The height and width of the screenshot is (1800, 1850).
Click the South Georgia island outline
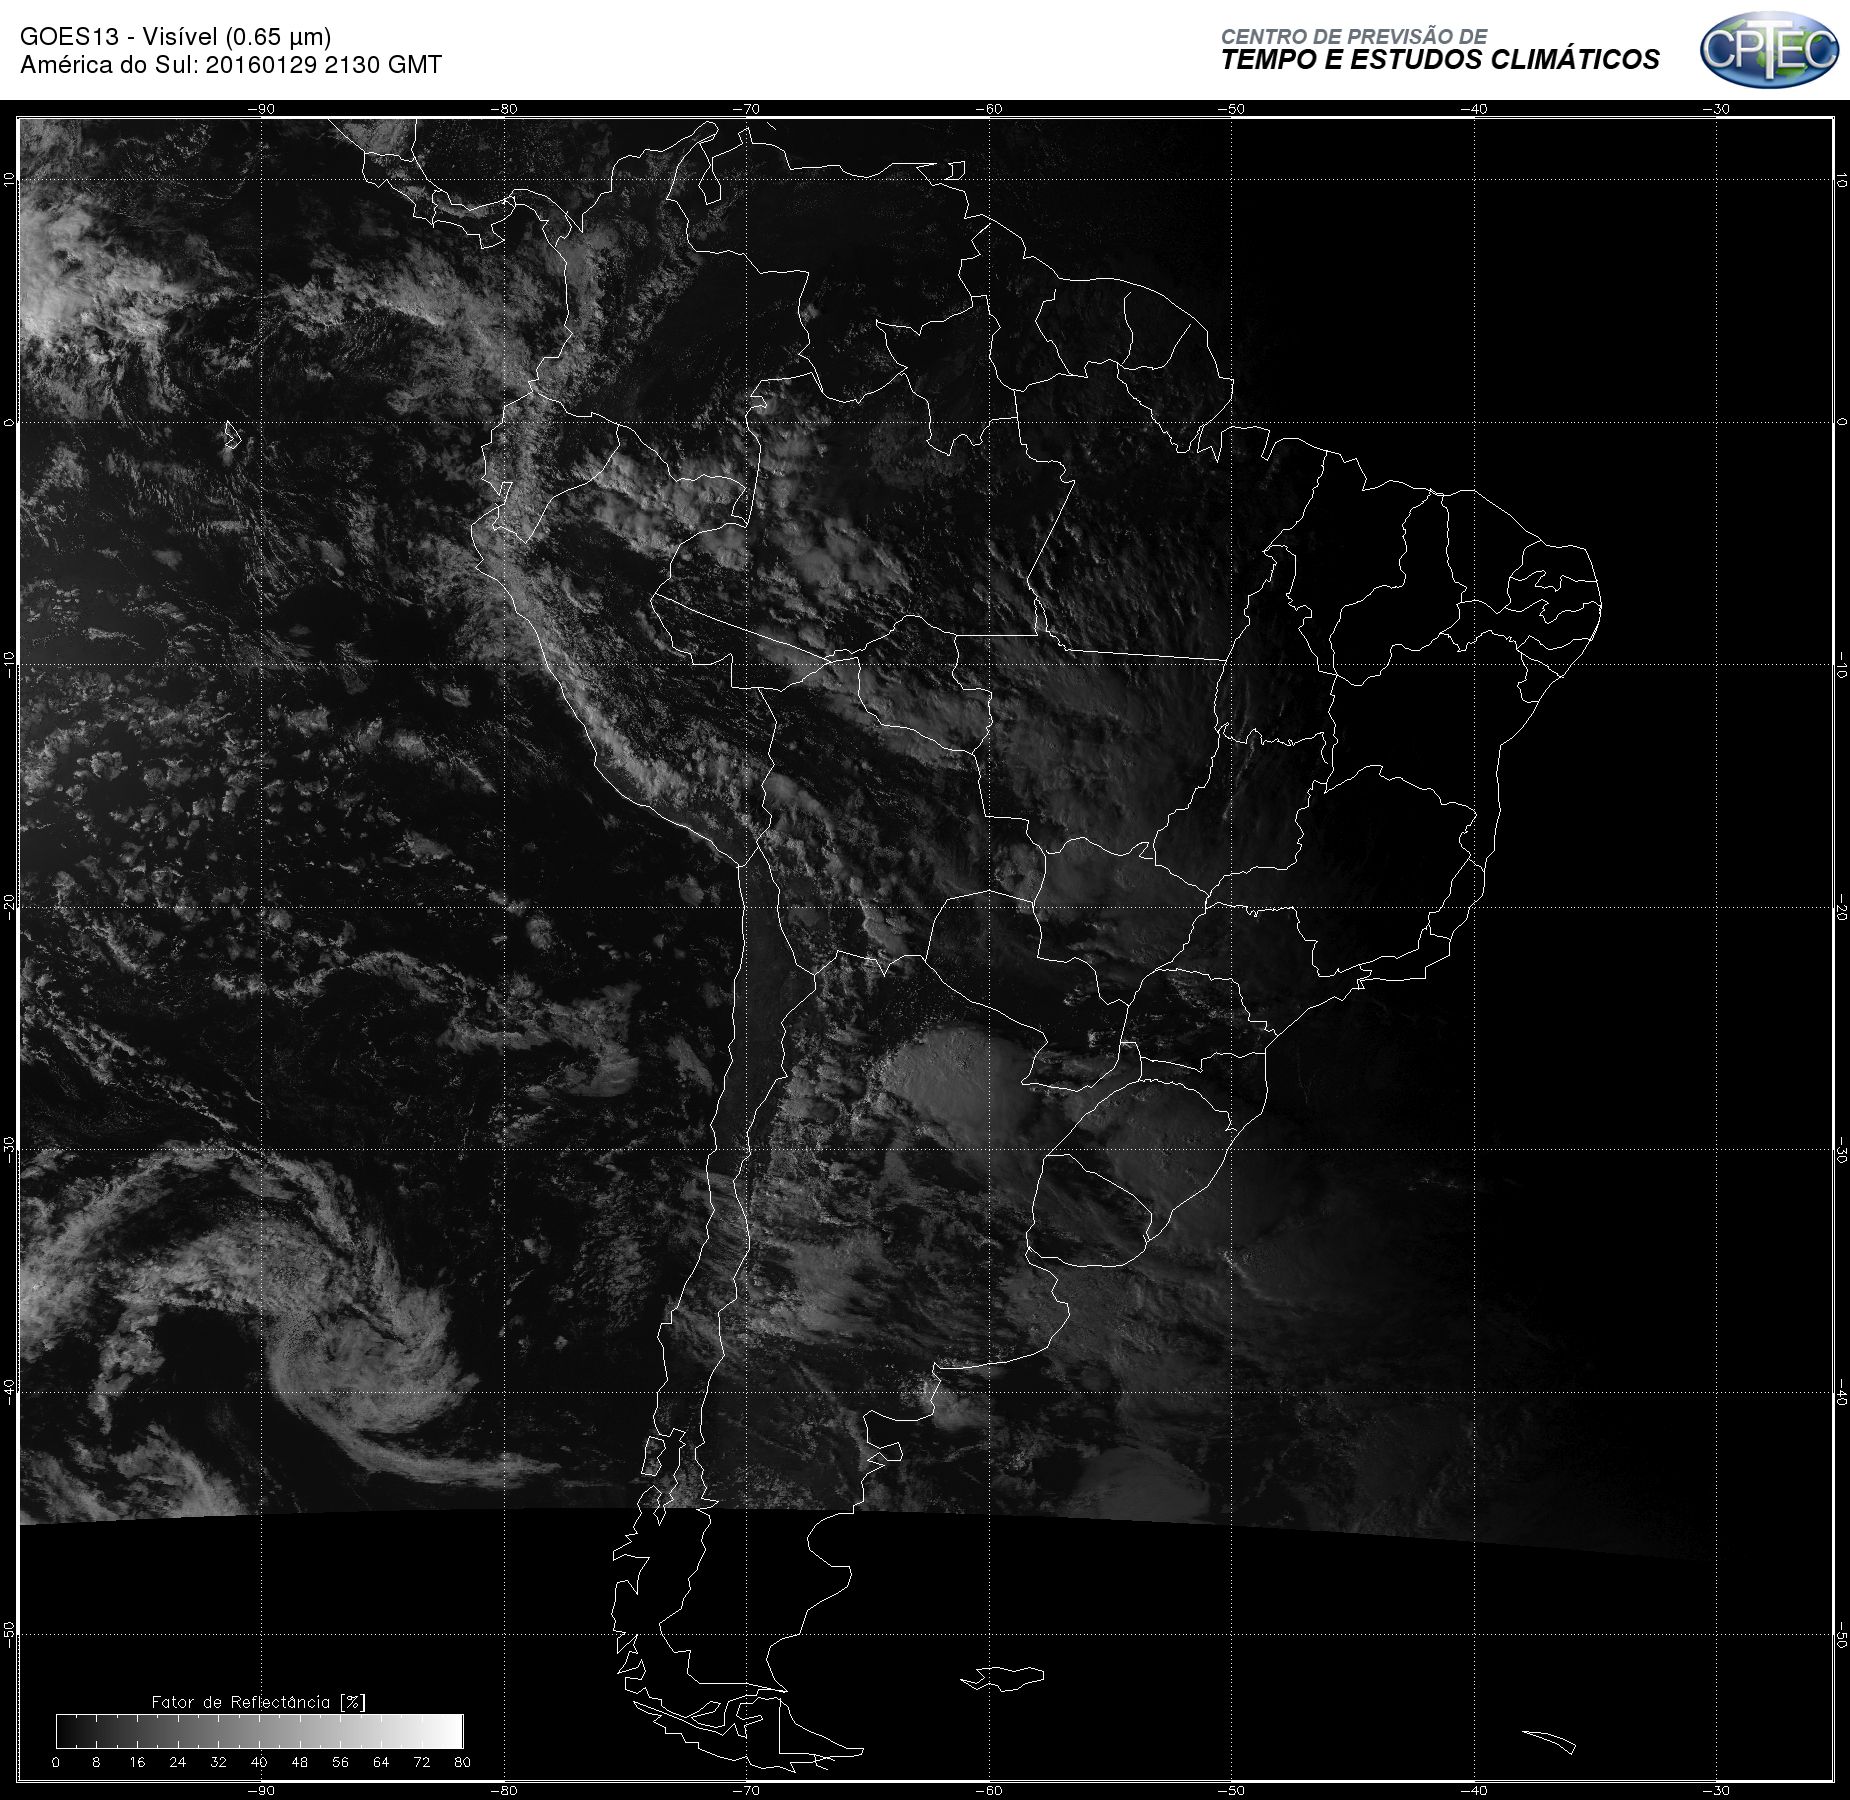tap(1549, 1741)
